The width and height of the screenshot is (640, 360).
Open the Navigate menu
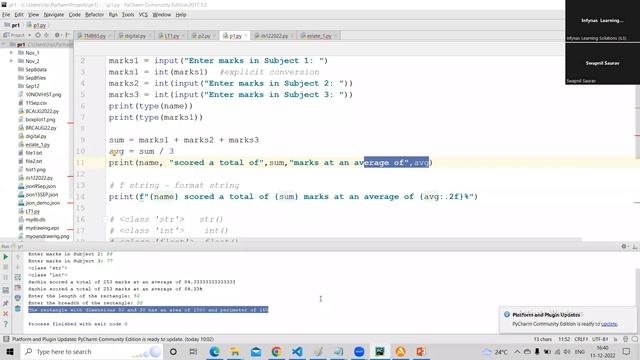[x=54, y=15]
